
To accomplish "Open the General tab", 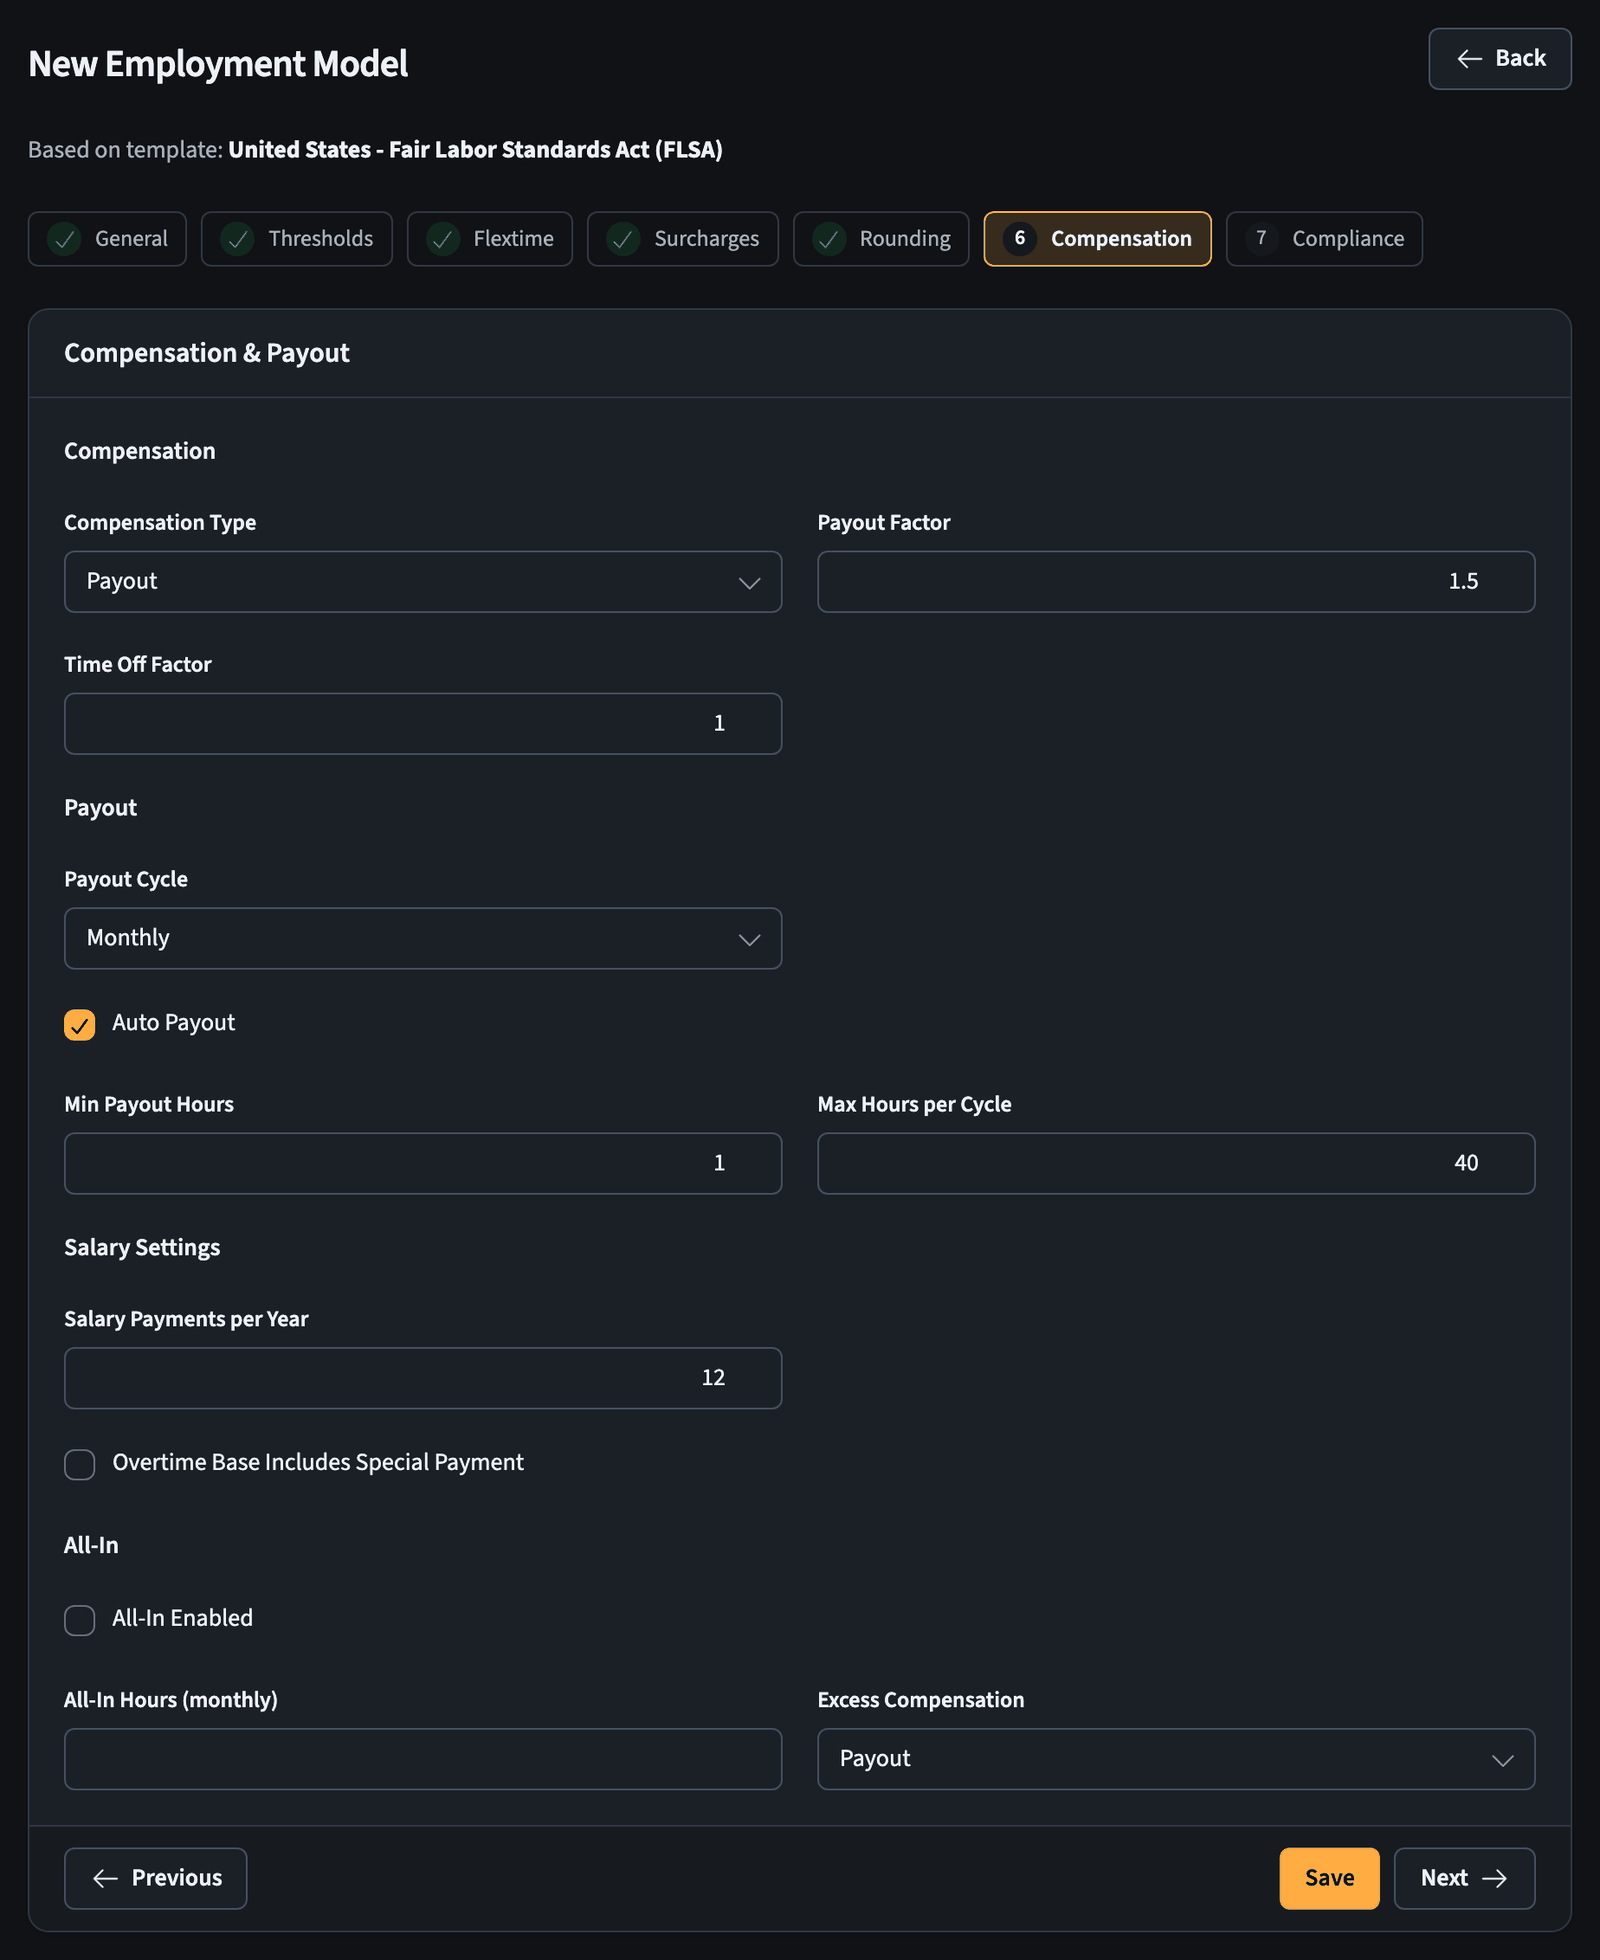I will pyautogui.click(x=107, y=239).
